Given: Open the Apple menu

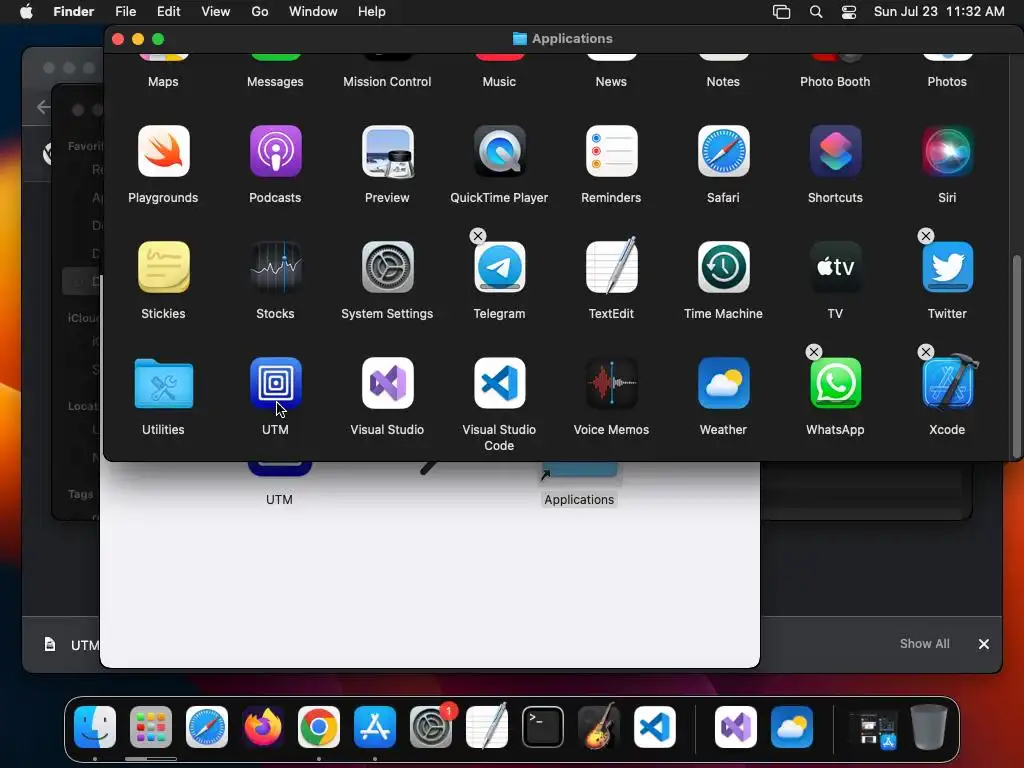Looking at the screenshot, I should coord(26,12).
